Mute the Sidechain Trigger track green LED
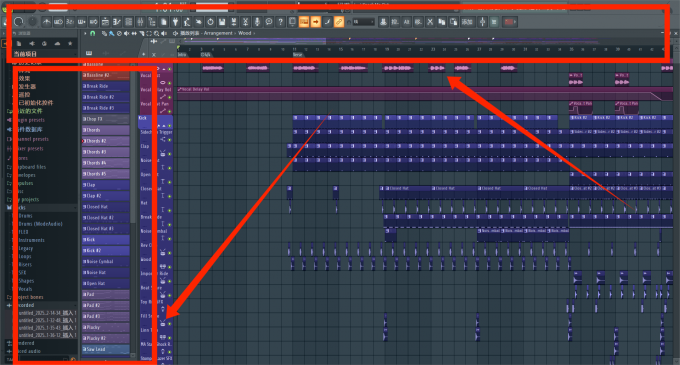Viewport: 680px width, 365px height. 170,140
